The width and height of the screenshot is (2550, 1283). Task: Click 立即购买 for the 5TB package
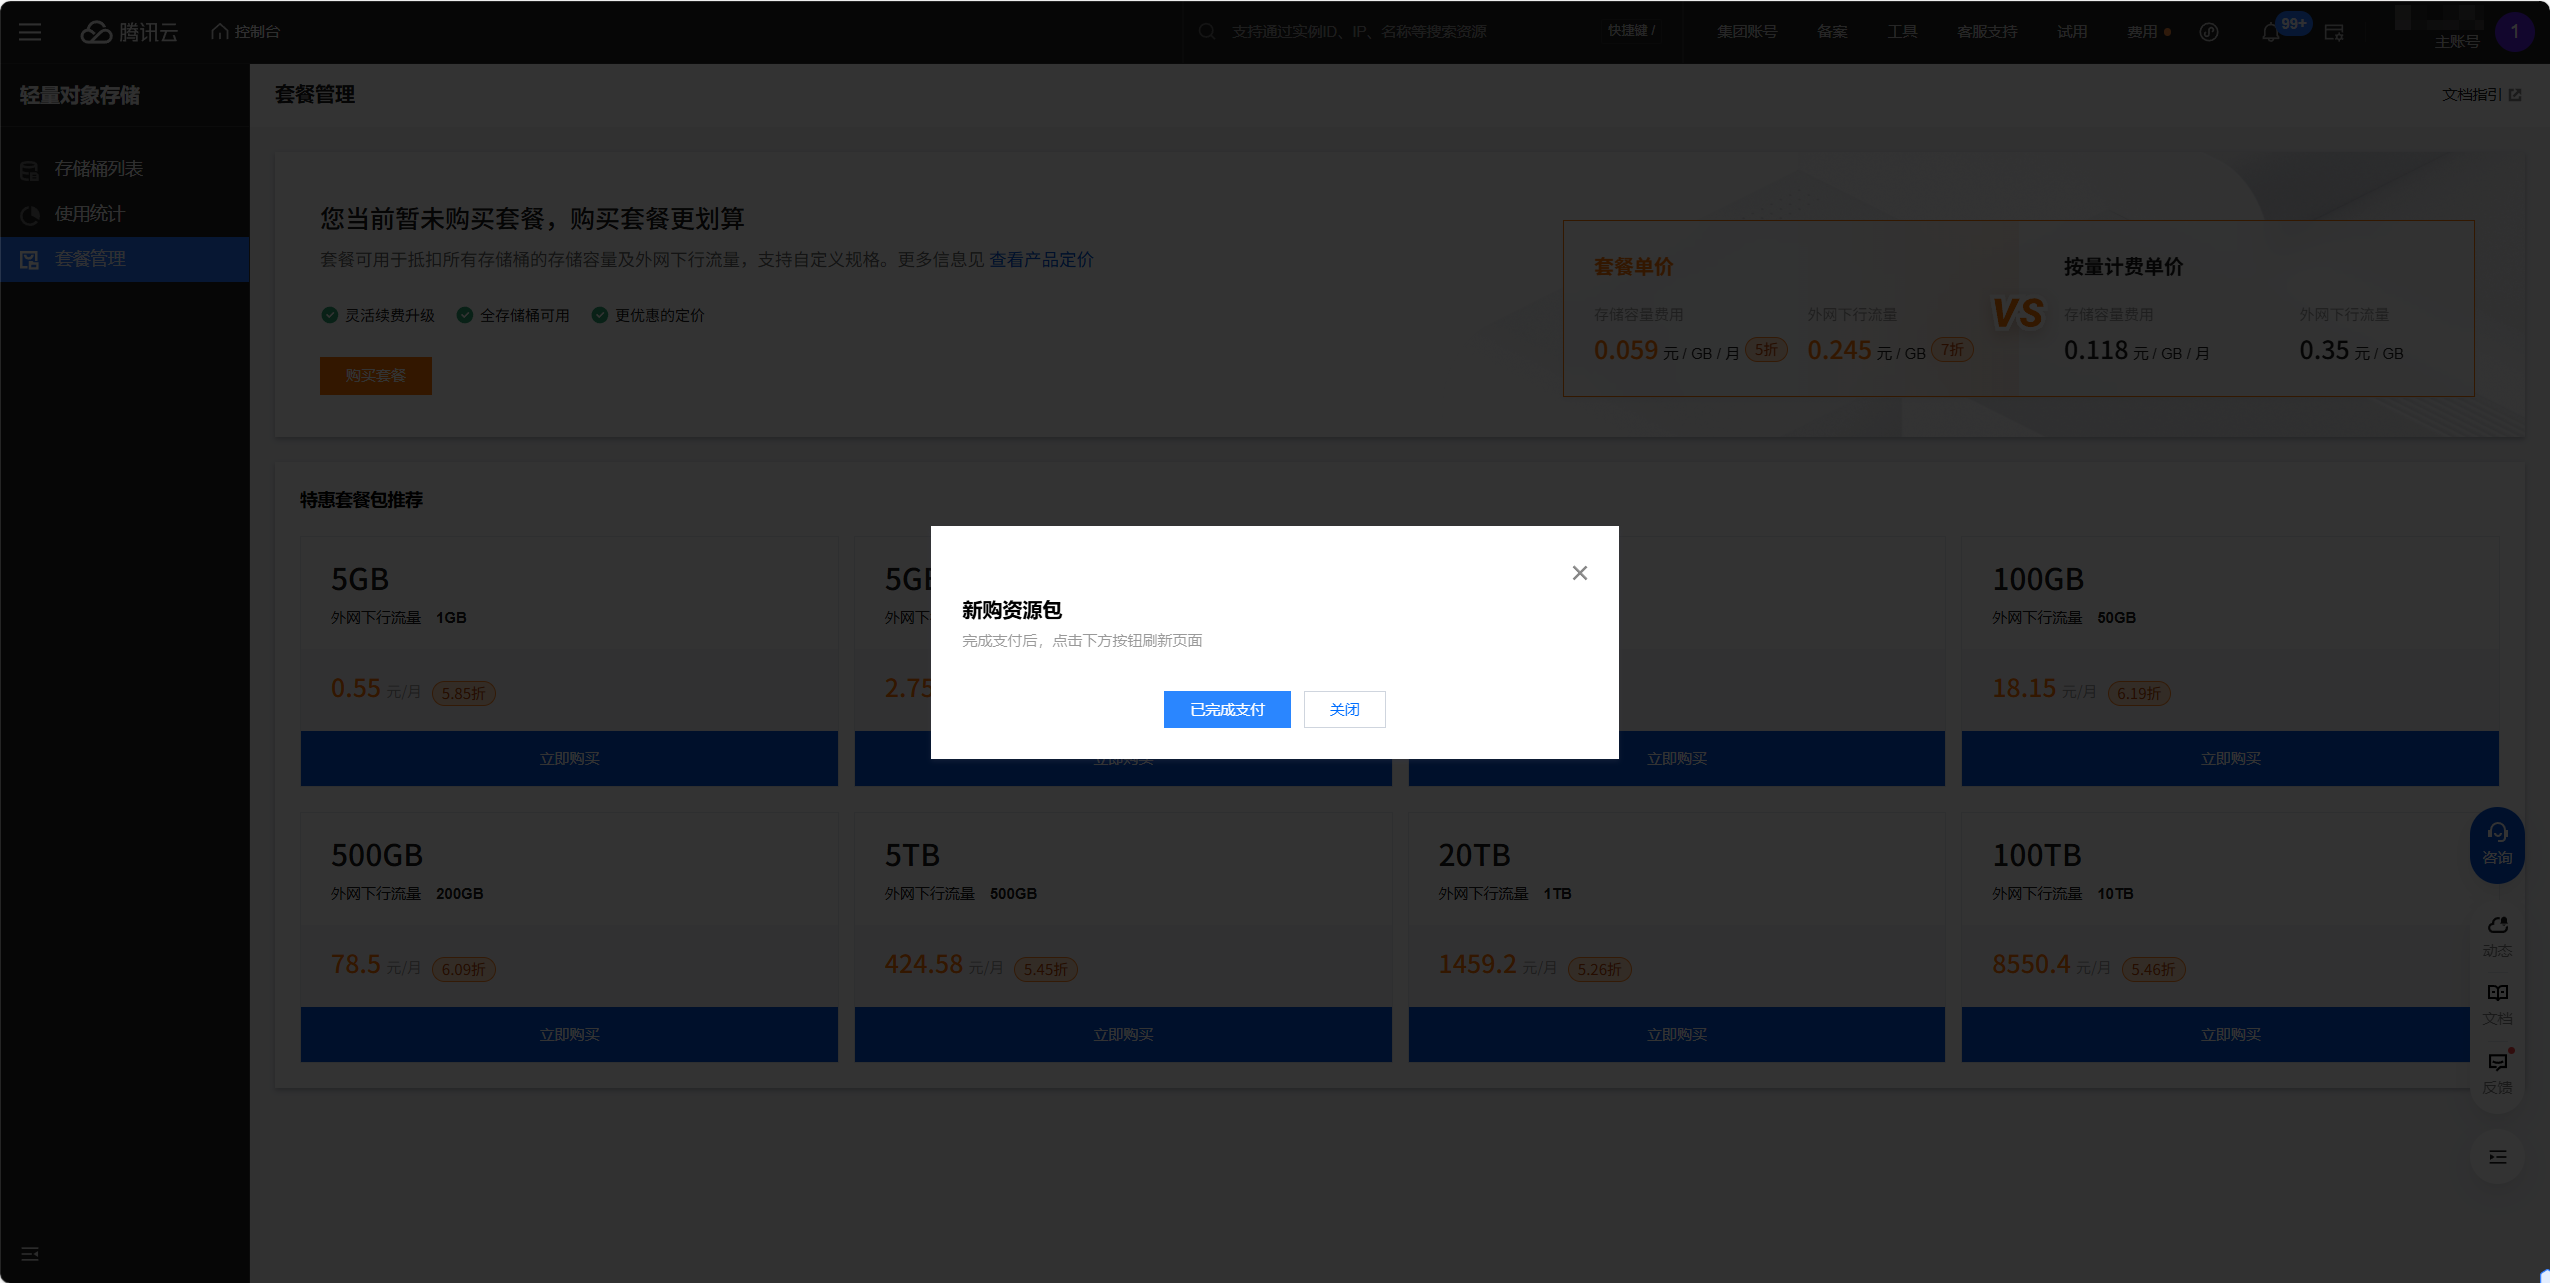click(1123, 1035)
